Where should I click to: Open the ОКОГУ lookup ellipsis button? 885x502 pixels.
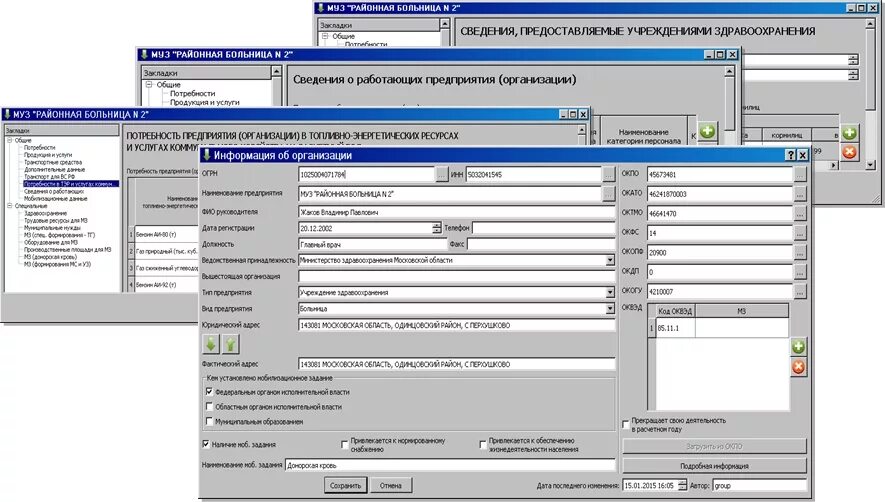pos(799,291)
